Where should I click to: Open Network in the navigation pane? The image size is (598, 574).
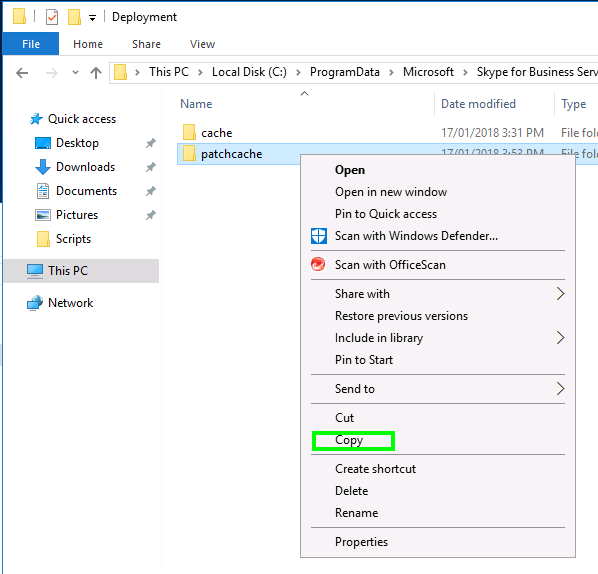(71, 303)
